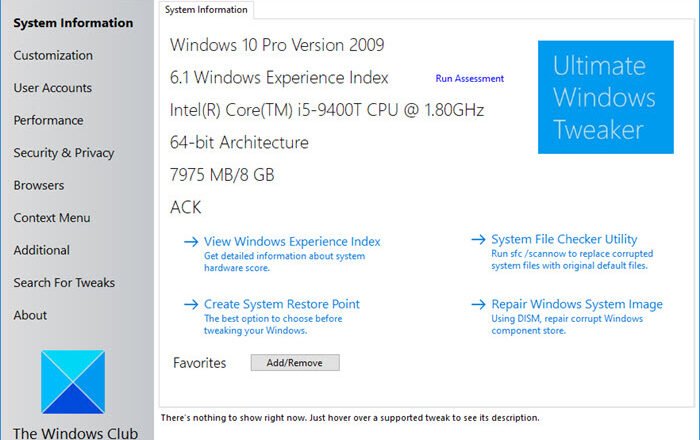
Task: Open Search For Tweaks
Action: click(64, 283)
